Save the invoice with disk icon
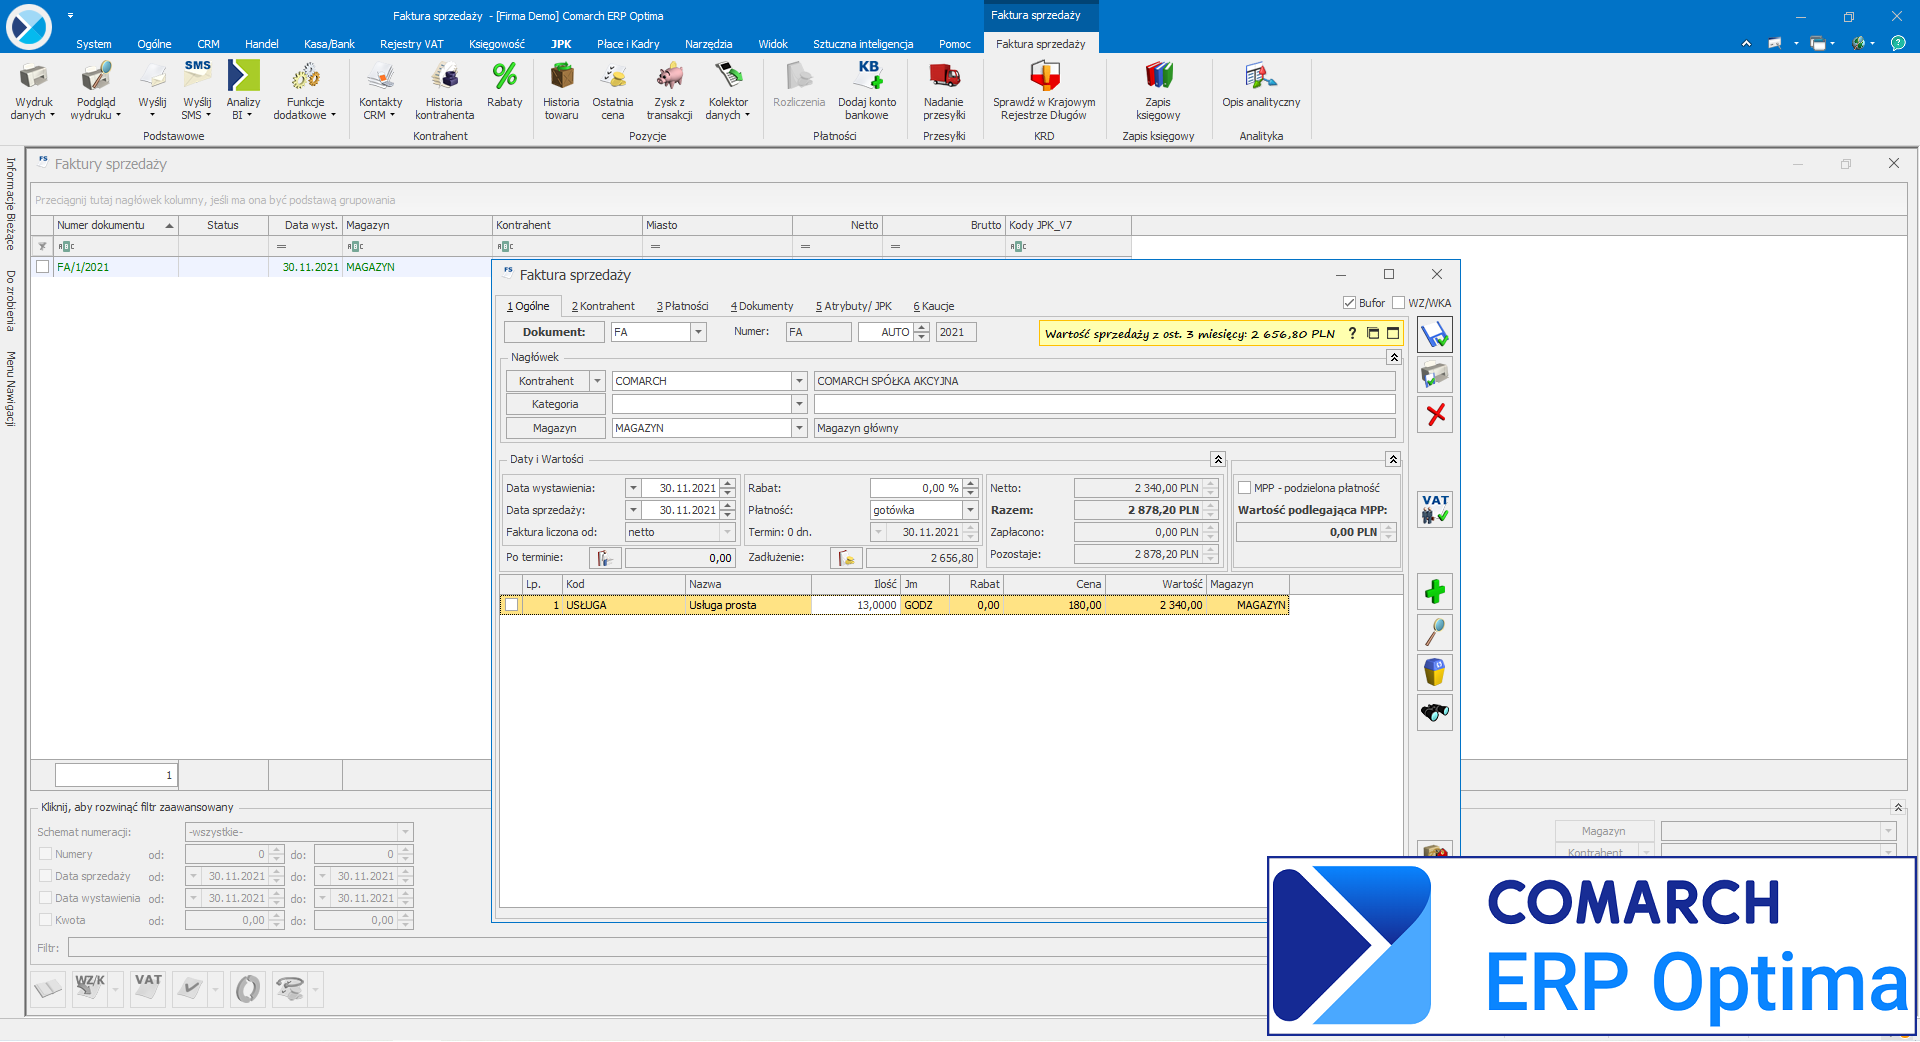The image size is (1920, 1042). [1435, 335]
